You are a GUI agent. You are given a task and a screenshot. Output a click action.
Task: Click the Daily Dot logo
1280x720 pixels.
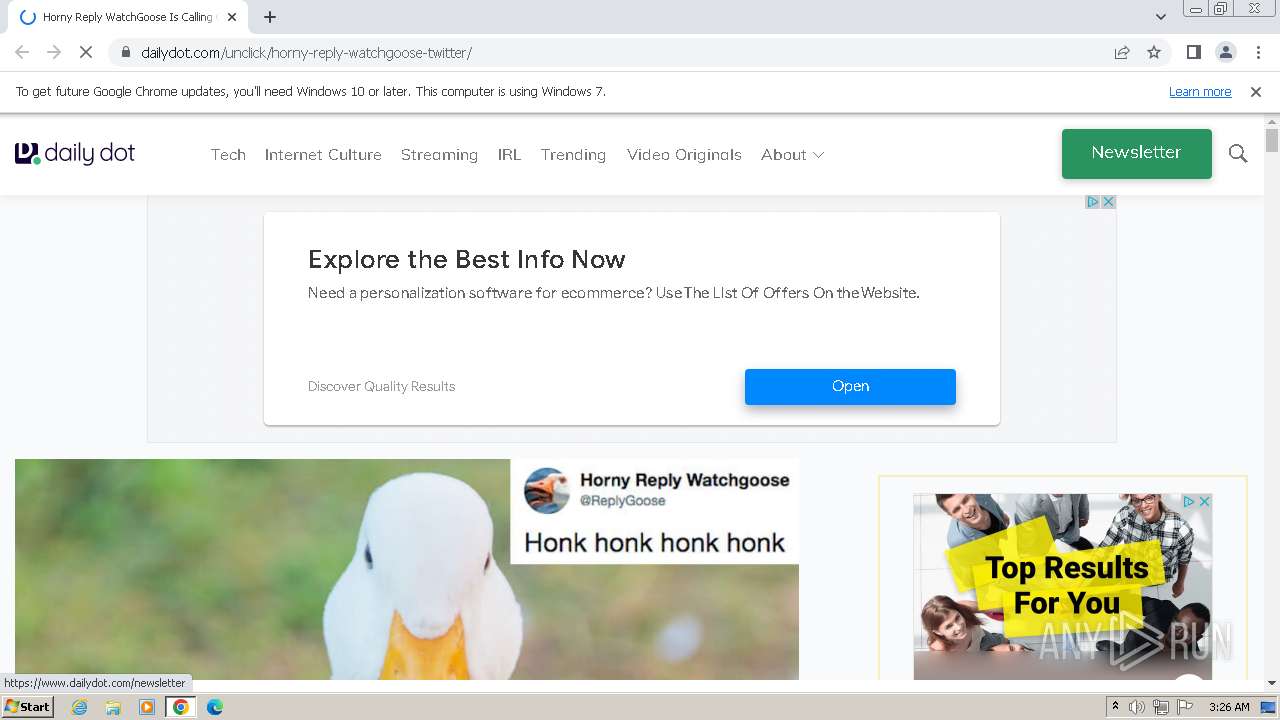(75, 153)
